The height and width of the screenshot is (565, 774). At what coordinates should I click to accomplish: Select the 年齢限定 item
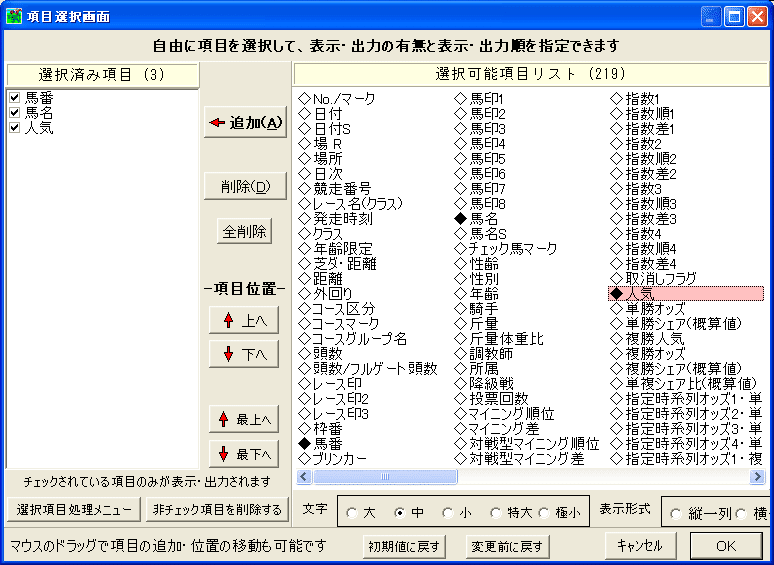336,249
